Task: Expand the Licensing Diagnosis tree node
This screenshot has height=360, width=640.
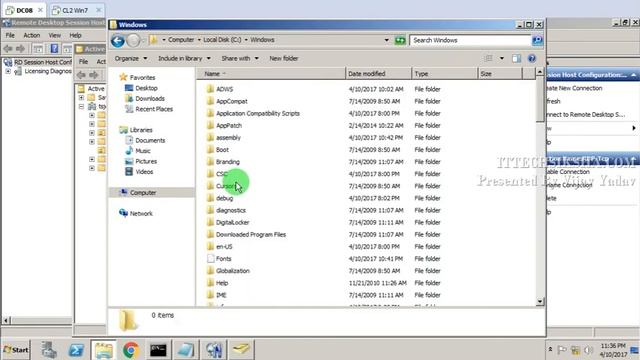Action: 8,71
